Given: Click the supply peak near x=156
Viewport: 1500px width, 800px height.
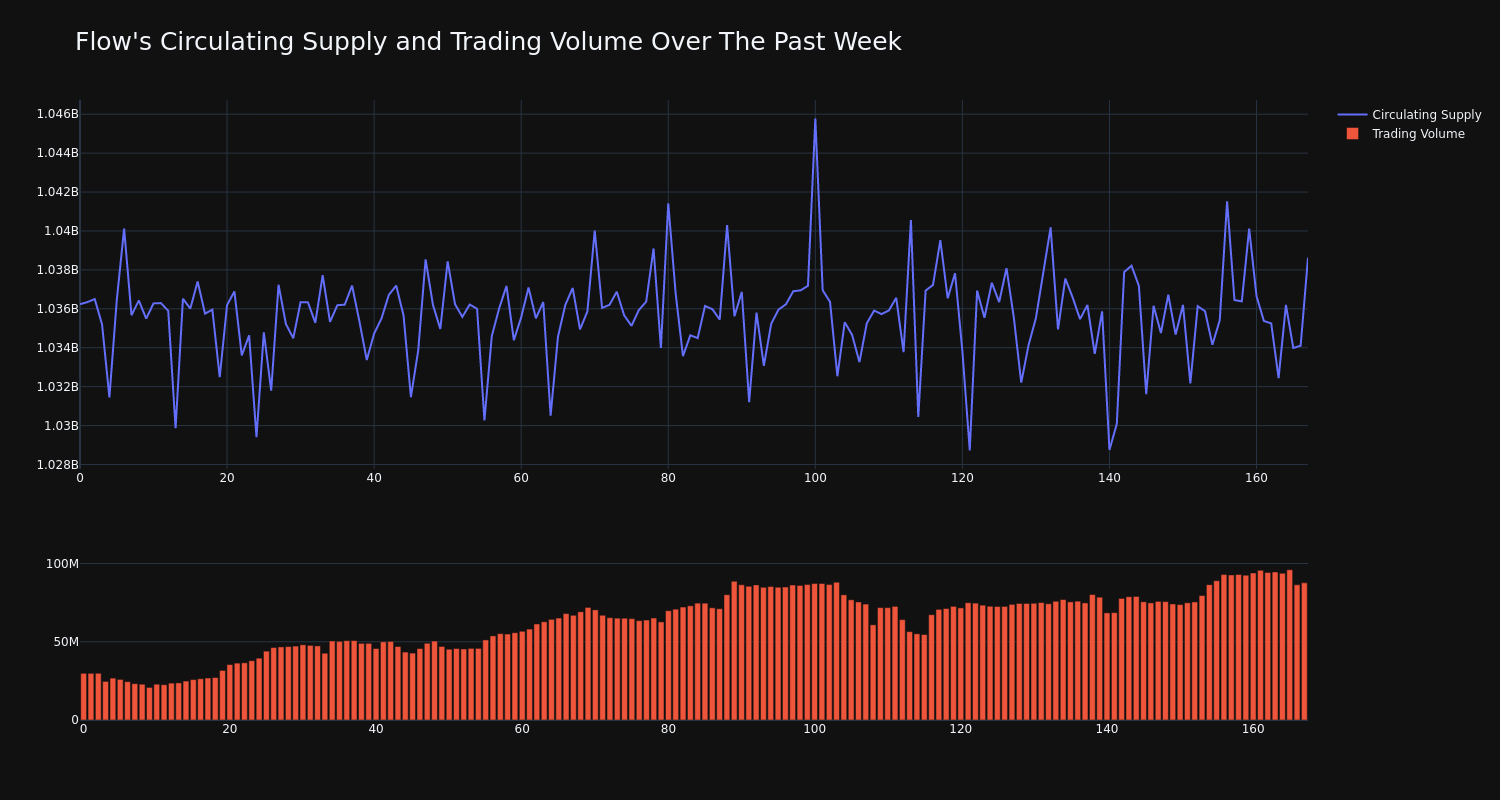Looking at the screenshot, I should (x=1227, y=203).
